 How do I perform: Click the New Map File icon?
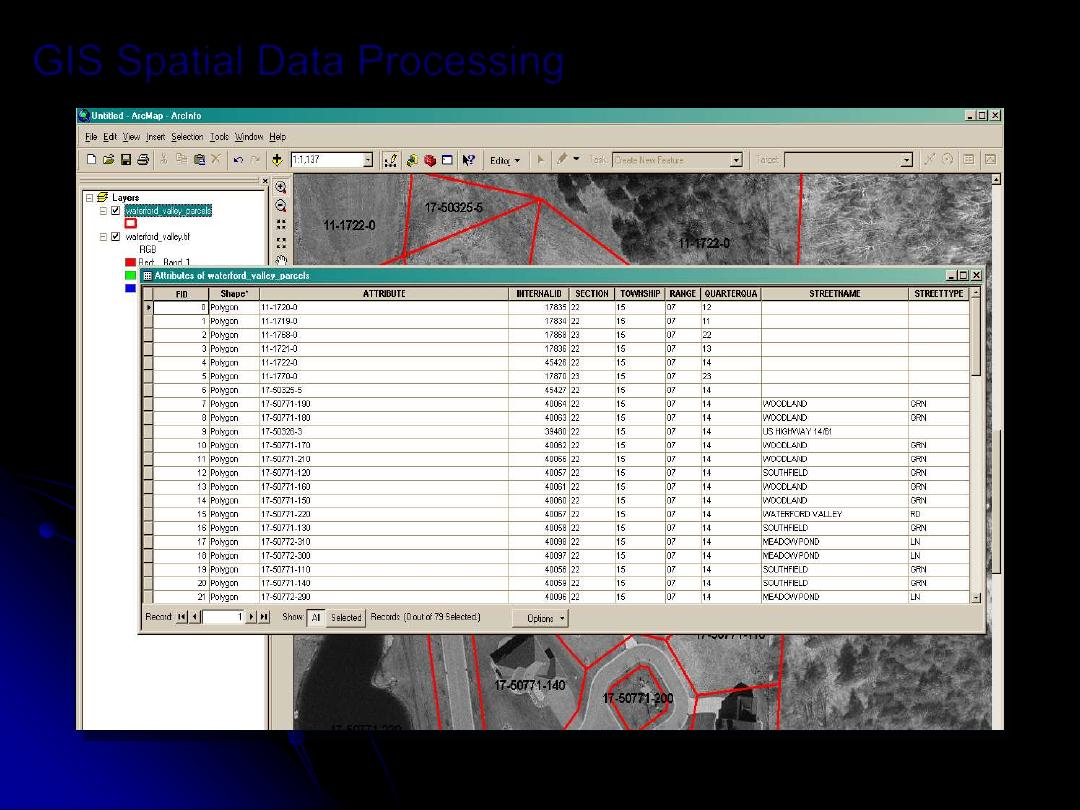click(91, 160)
